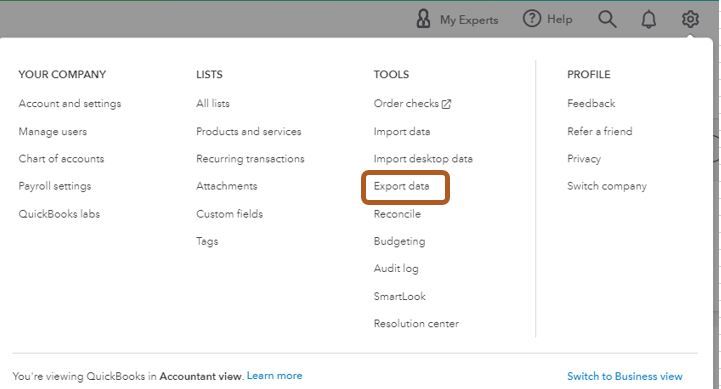Click Switch to Business view link
Screen dimensions: 721x389
[624, 376]
